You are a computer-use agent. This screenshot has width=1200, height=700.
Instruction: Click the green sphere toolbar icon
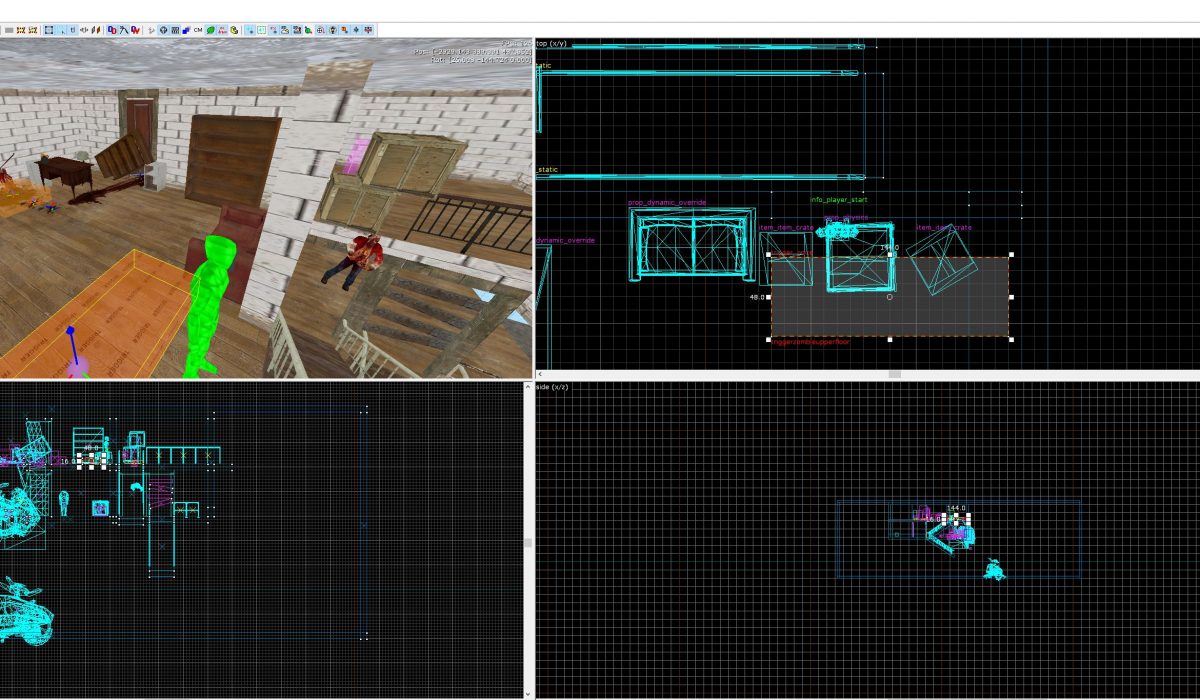point(210,30)
